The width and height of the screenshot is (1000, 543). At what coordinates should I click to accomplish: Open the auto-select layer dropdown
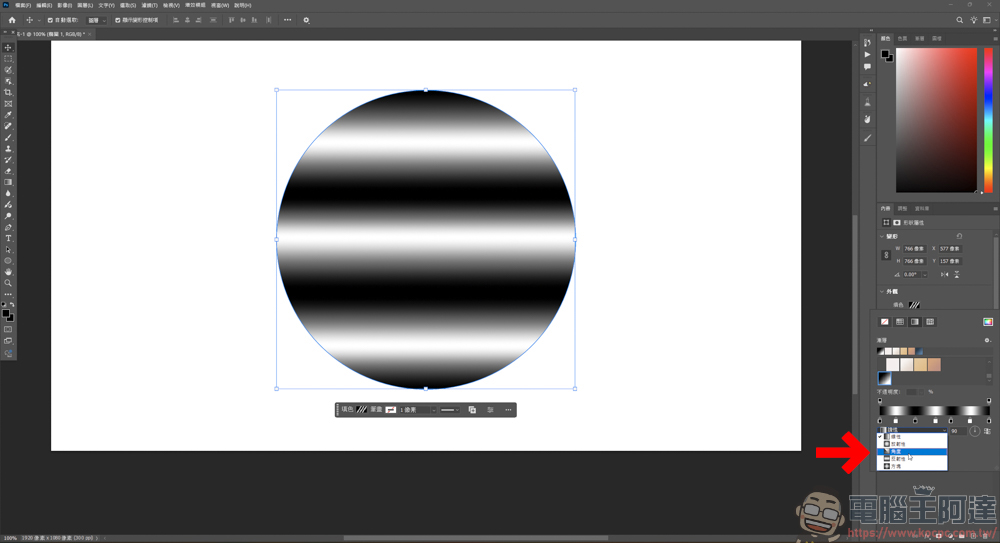(97, 20)
